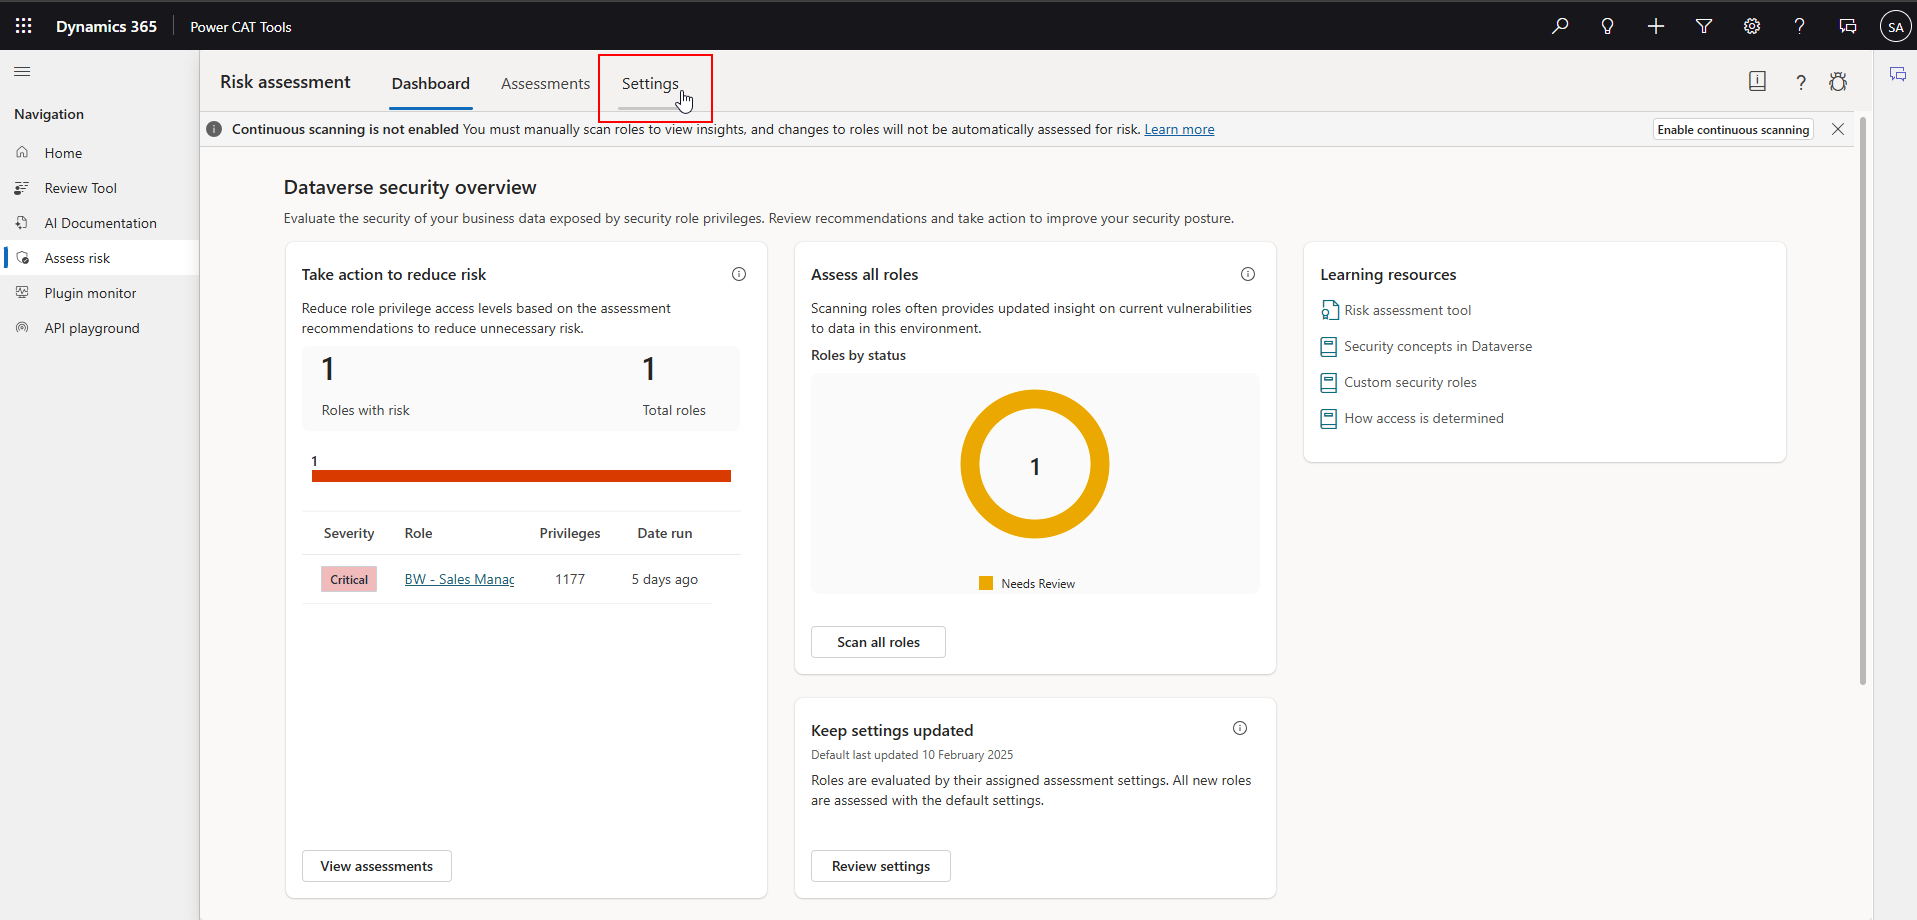
Task: Click the red critical severity bar
Action: (x=521, y=476)
